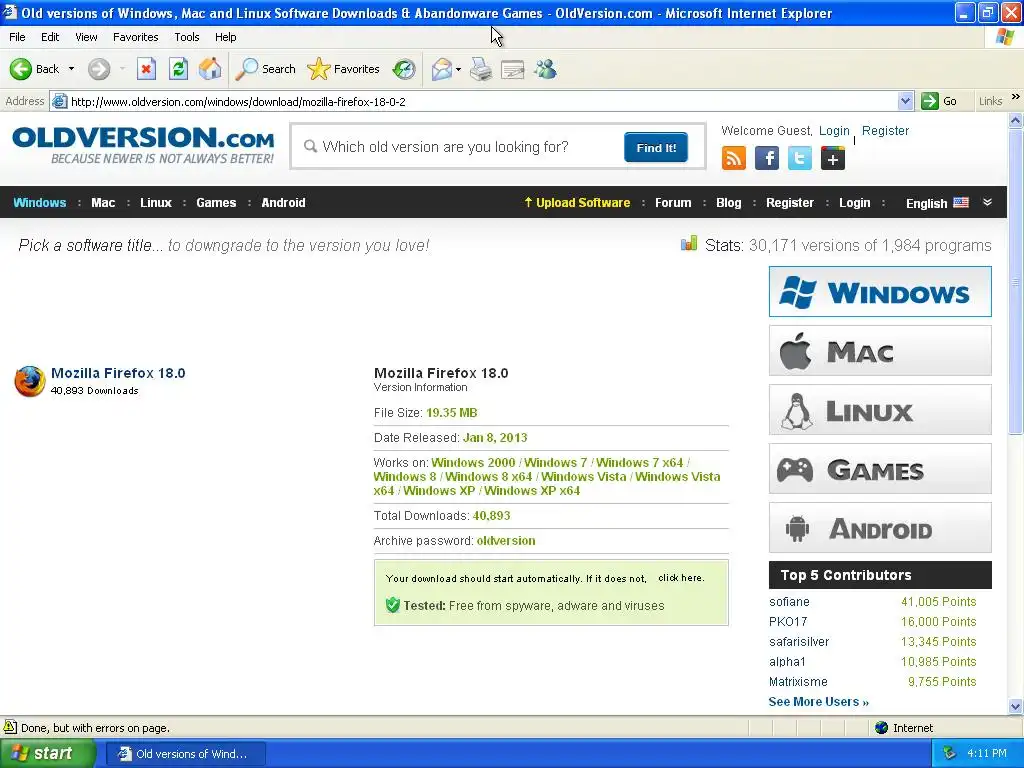This screenshot has width=1024, height=768.
Task: Click the Home house icon
Action: point(210,69)
